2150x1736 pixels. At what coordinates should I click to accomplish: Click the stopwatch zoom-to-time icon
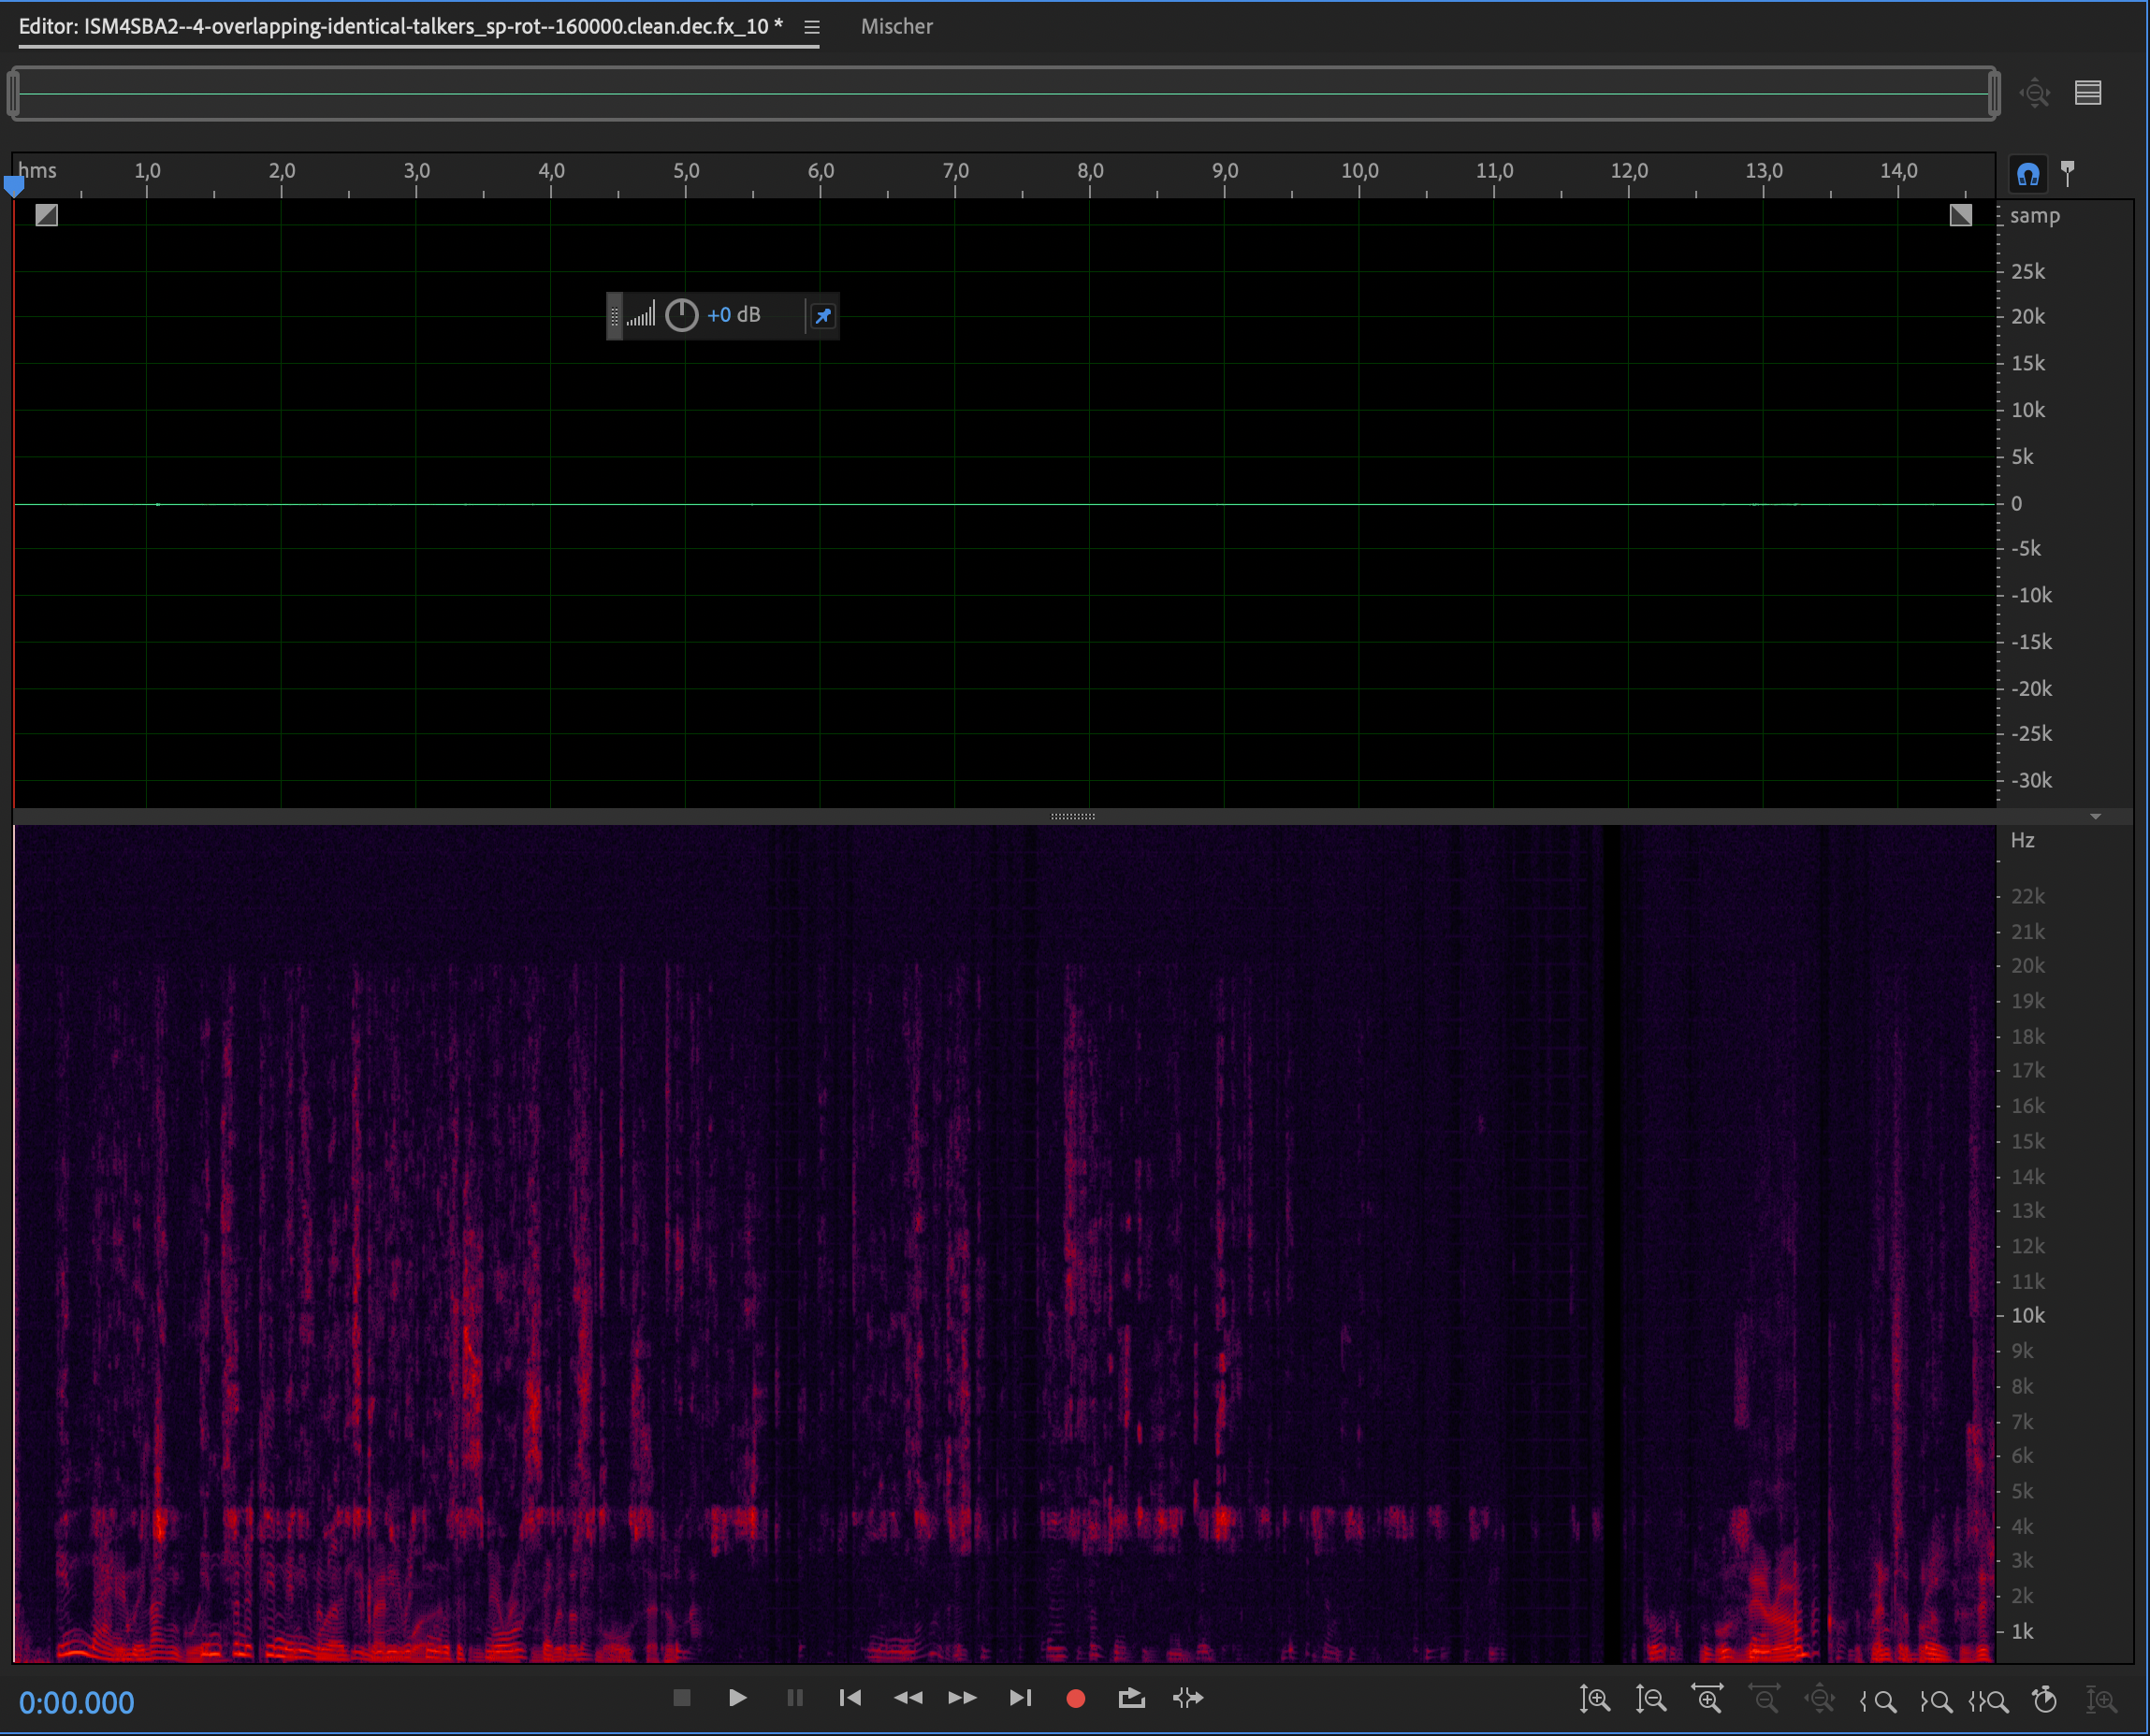(x=2045, y=1699)
